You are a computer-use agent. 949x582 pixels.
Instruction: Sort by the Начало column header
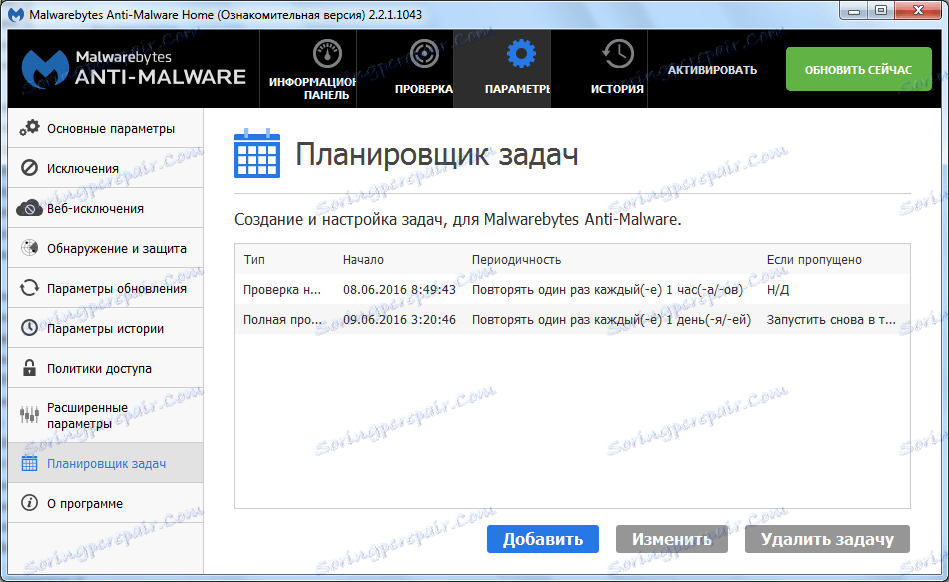pos(363,260)
